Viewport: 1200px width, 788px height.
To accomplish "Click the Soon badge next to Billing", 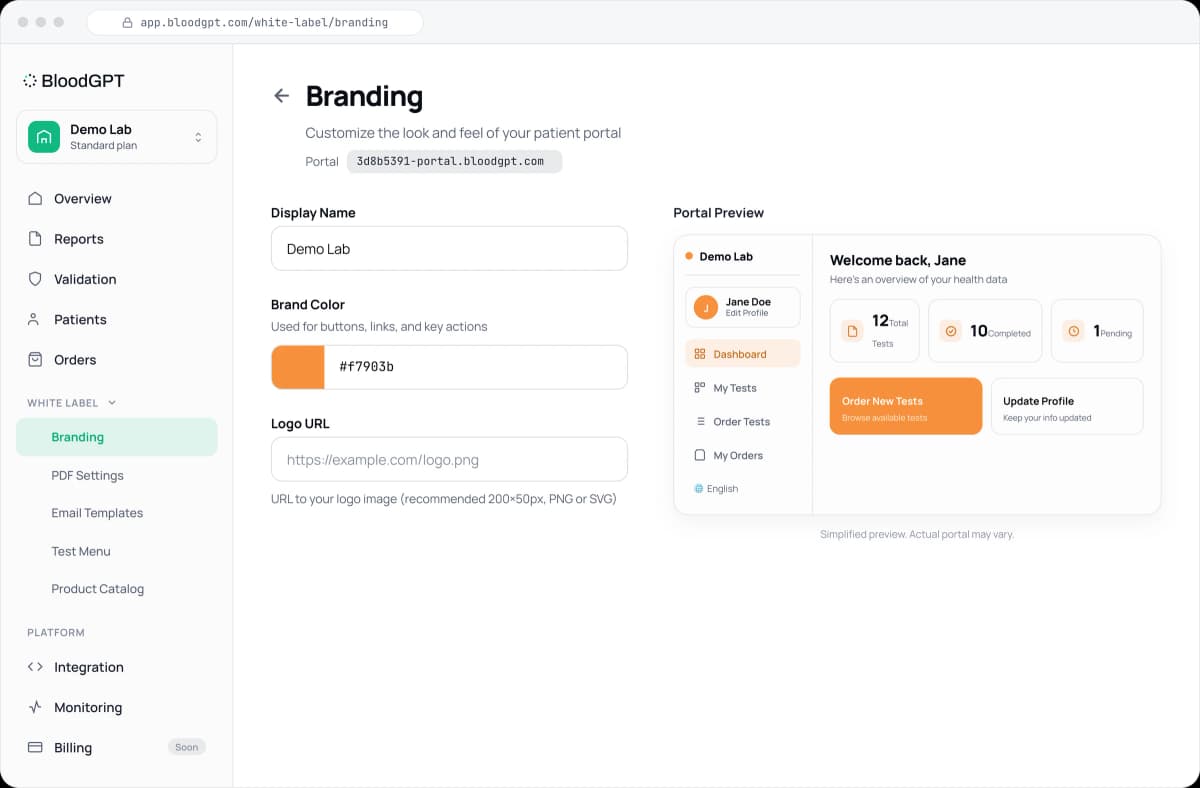I will click(187, 747).
